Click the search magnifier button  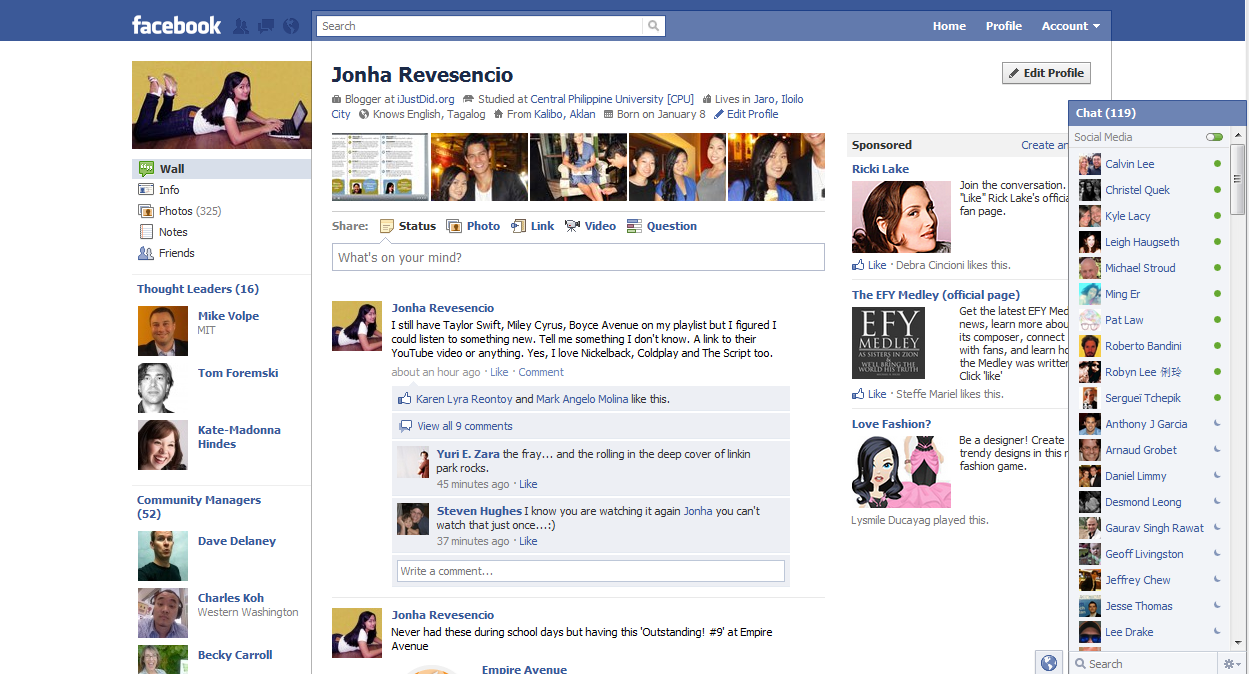coord(653,26)
